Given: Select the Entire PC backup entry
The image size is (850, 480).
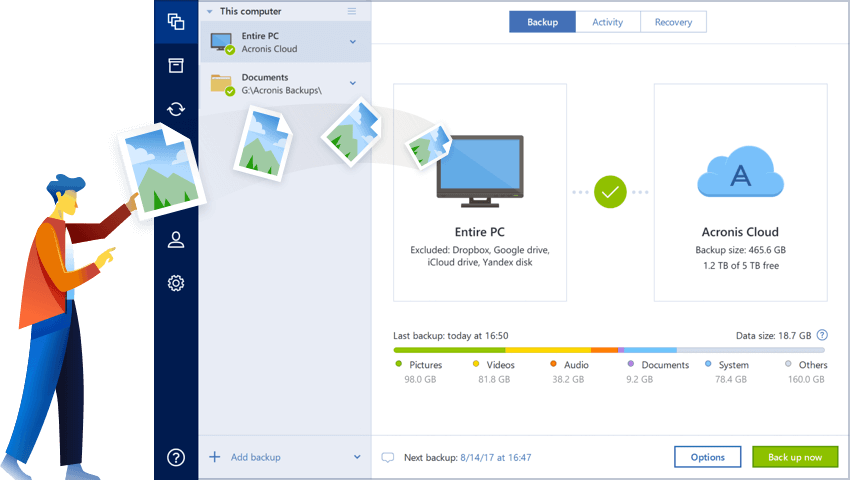Looking at the screenshot, I should [x=285, y=42].
